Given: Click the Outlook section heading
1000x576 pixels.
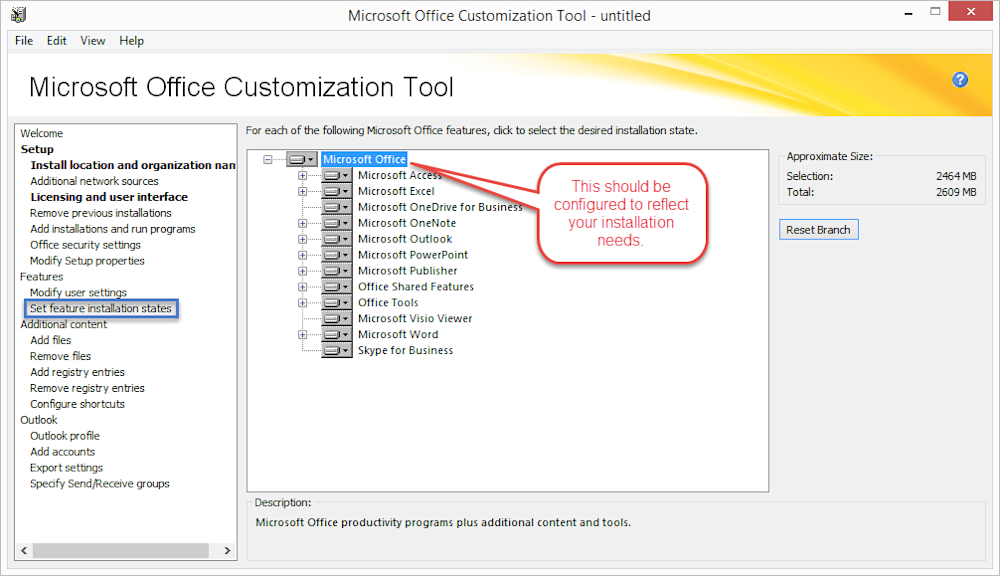Looking at the screenshot, I should click(x=39, y=420).
